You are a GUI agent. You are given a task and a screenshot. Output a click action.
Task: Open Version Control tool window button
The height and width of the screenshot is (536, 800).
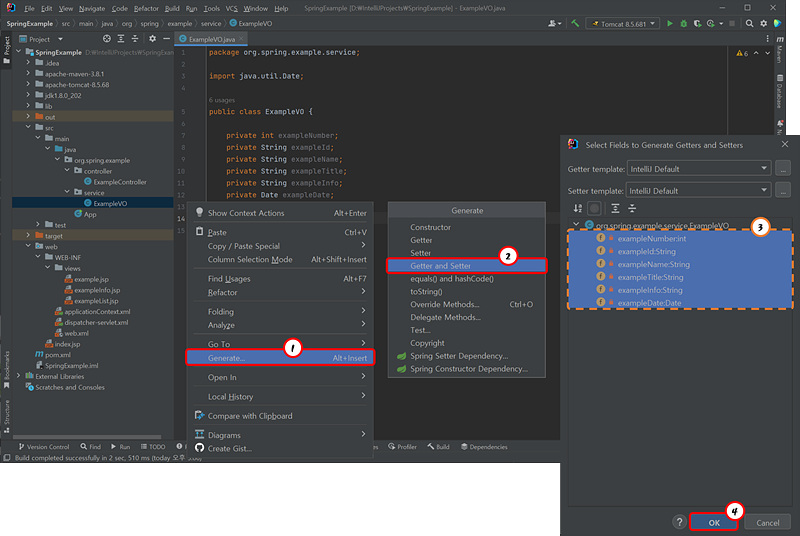[44, 447]
